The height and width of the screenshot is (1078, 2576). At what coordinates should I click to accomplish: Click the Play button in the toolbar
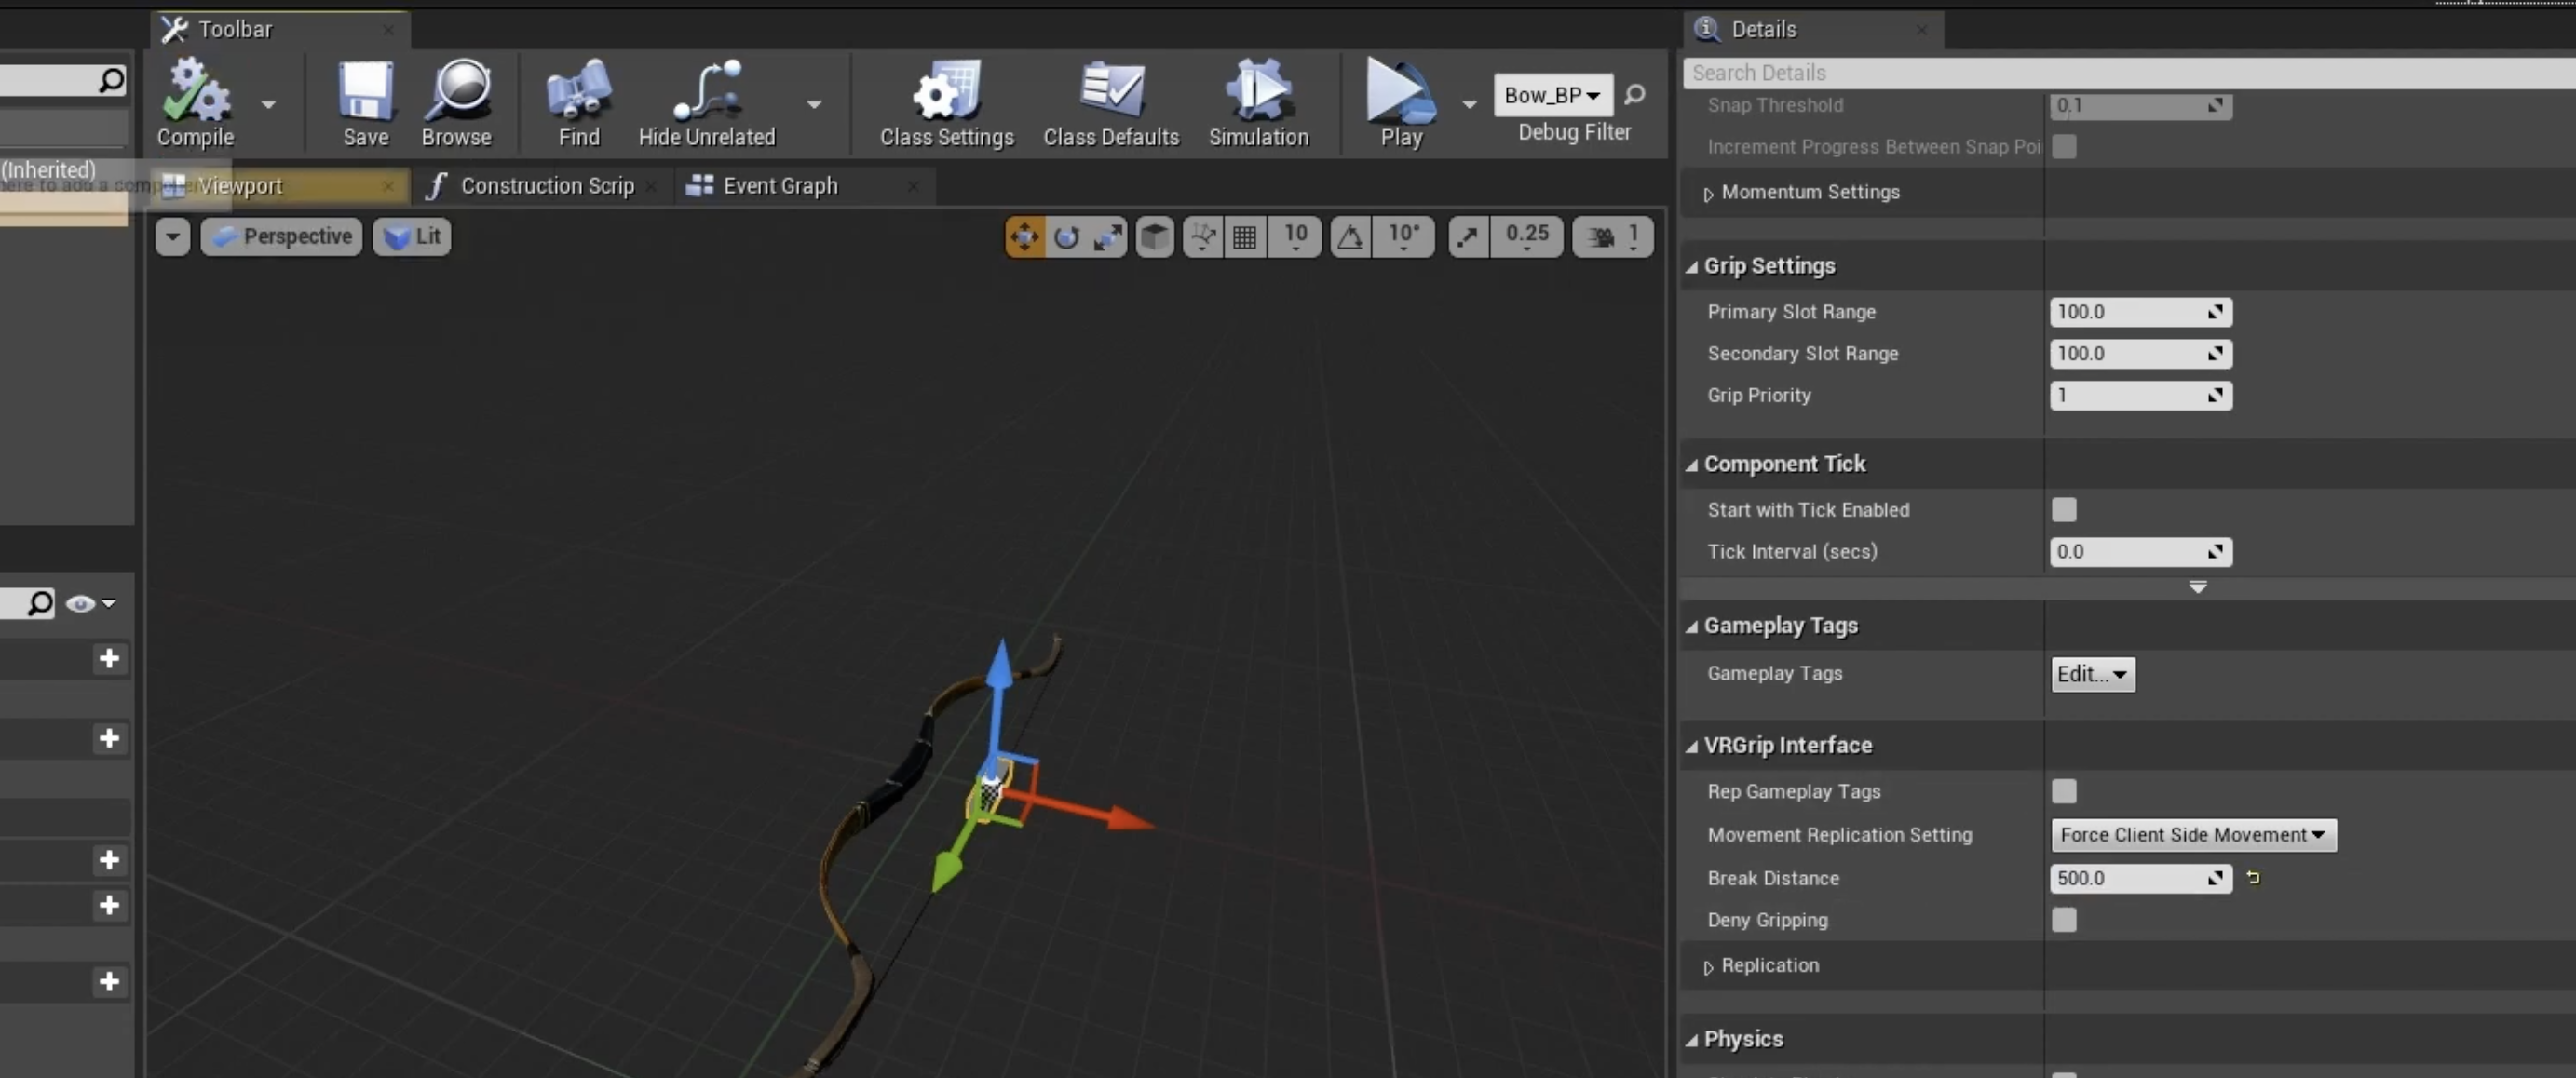pyautogui.click(x=1401, y=103)
